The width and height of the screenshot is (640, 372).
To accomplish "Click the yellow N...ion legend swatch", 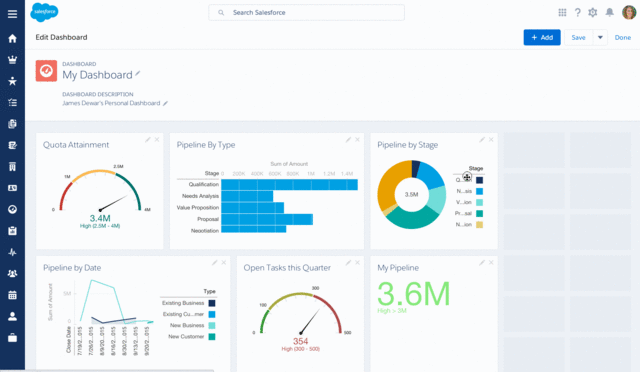I will point(480,225).
